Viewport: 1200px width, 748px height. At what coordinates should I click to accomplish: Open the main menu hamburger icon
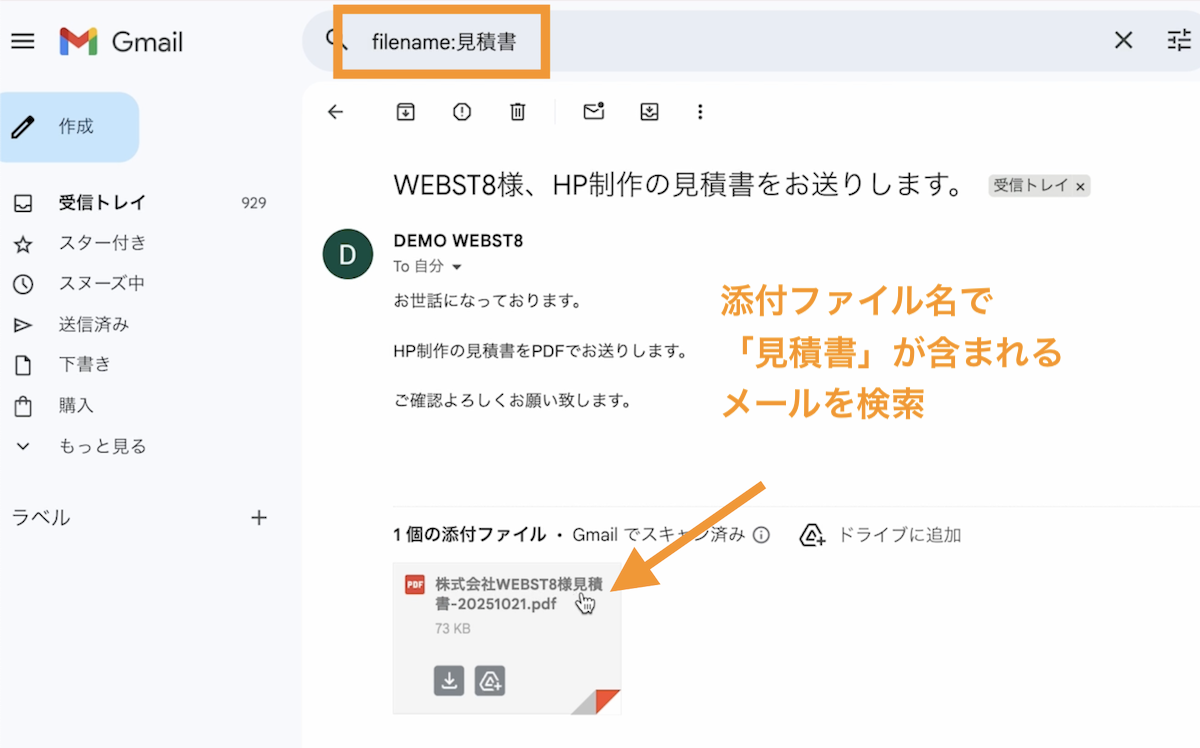[22, 41]
